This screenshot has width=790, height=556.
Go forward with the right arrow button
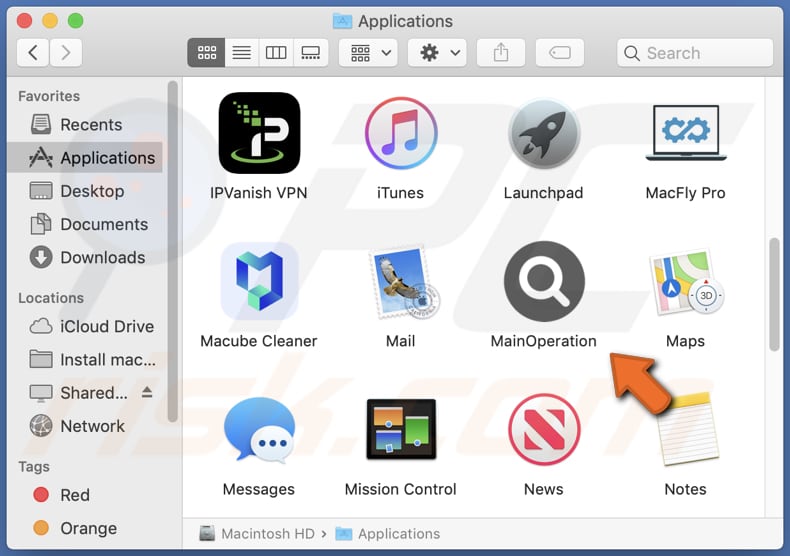[x=65, y=52]
